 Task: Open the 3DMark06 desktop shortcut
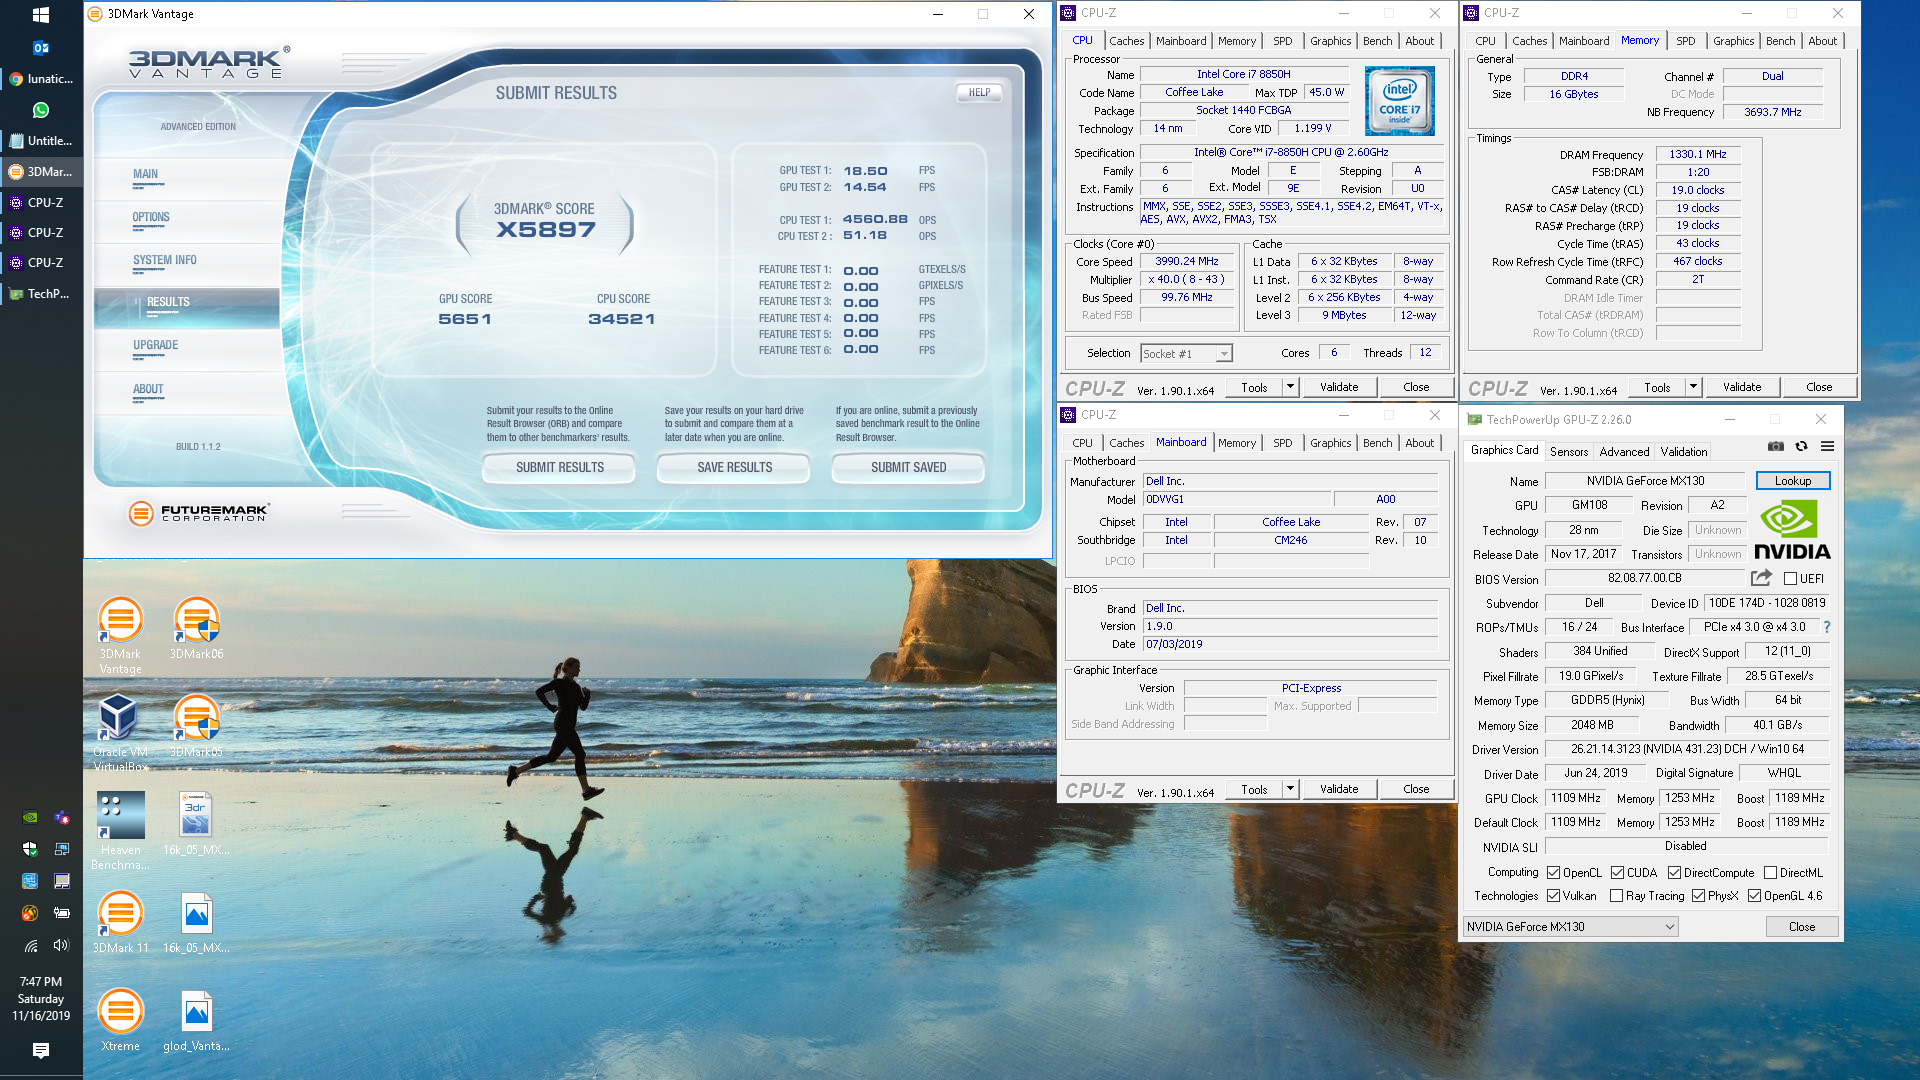point(197,628)
